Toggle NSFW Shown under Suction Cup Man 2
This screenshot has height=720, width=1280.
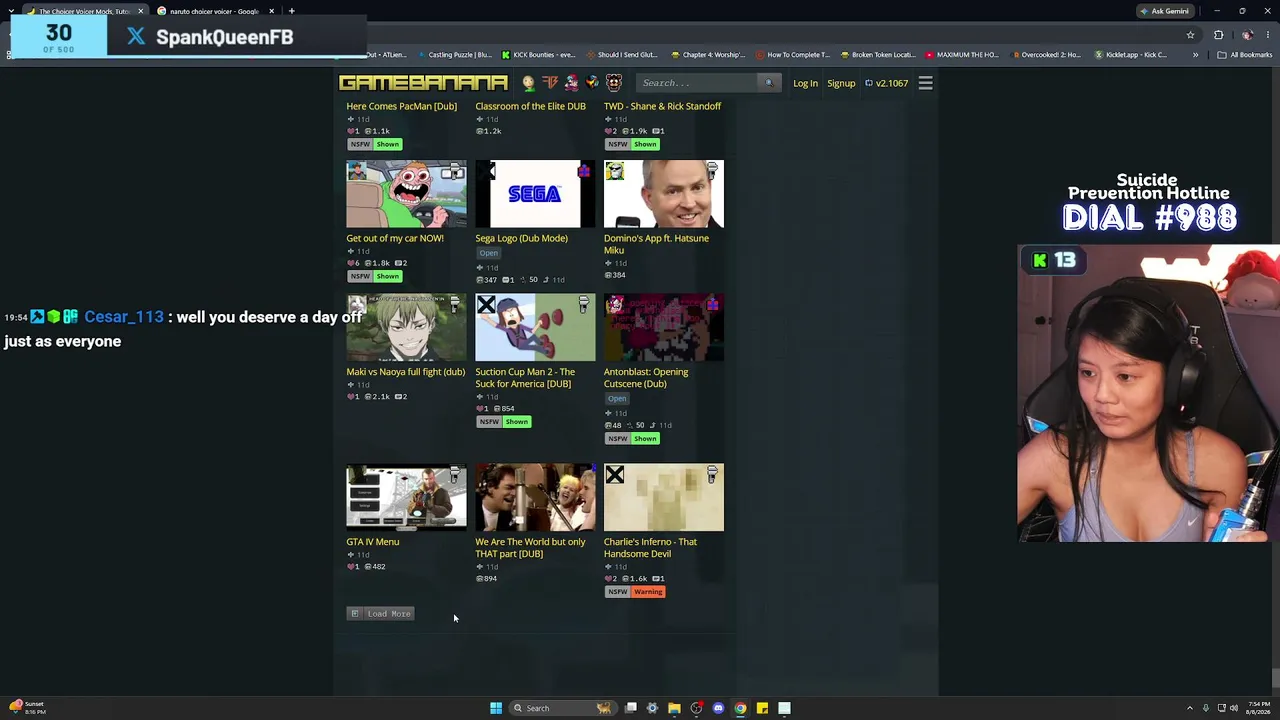pos(504,422)
